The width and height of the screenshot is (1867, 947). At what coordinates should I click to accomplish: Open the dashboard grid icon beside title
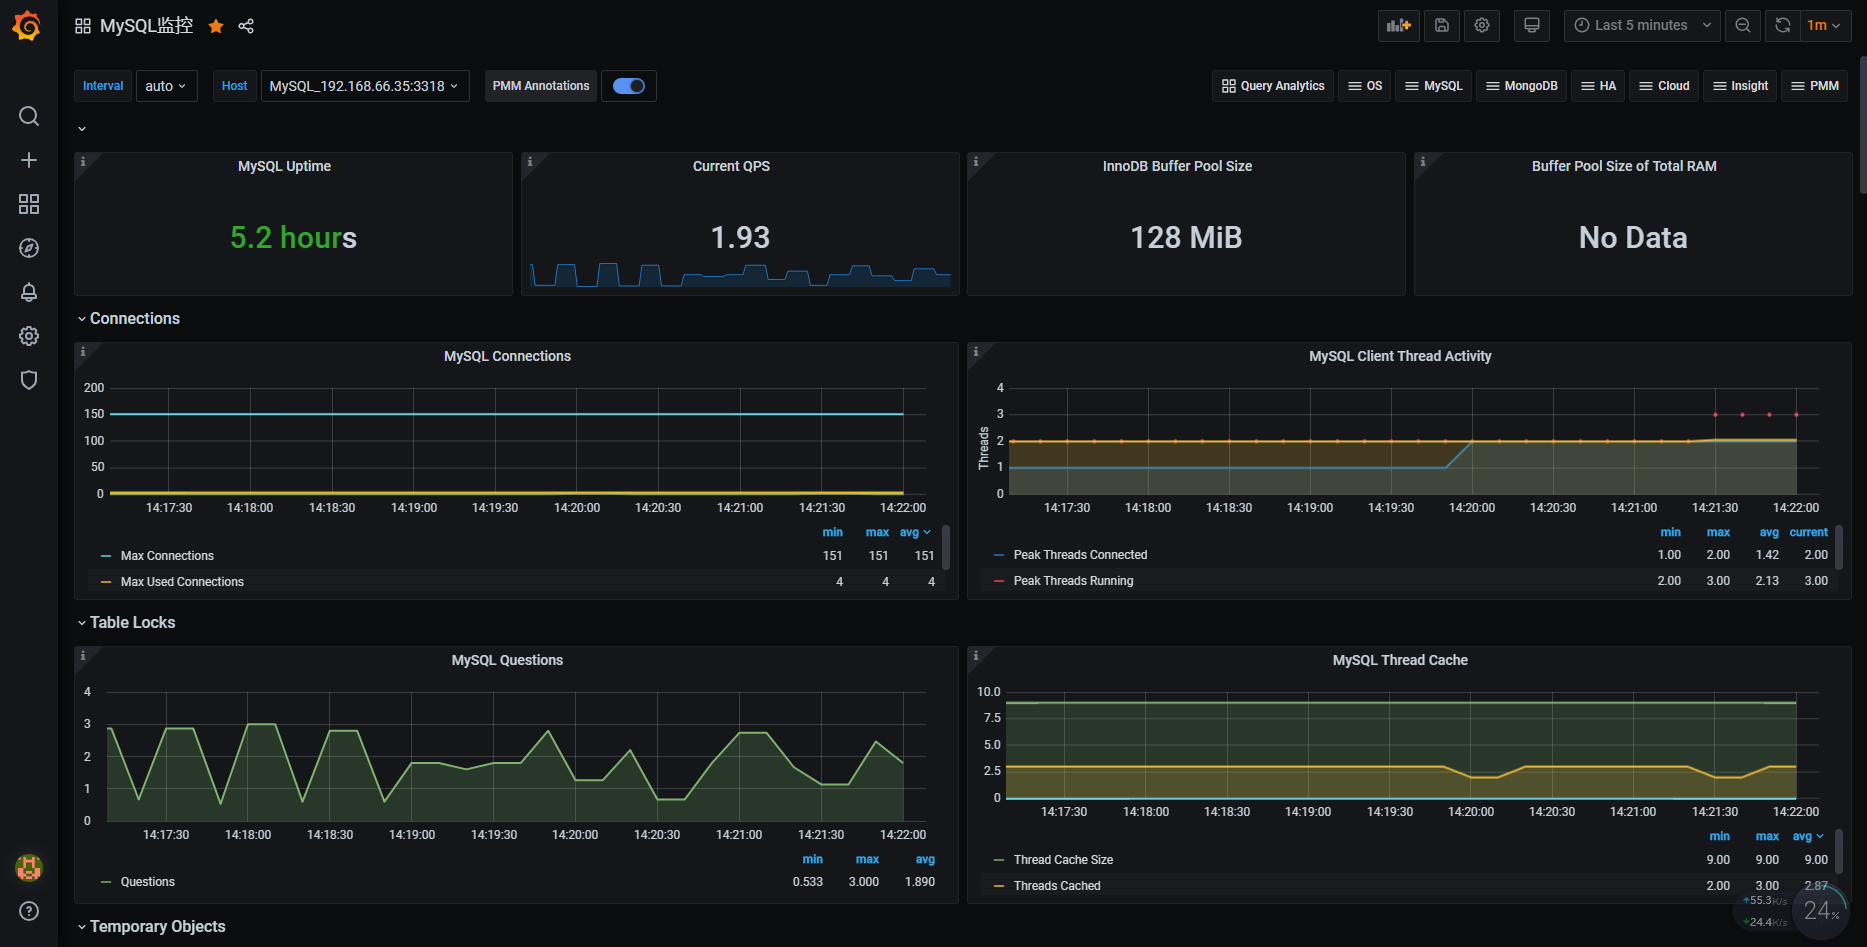(83, 26)
